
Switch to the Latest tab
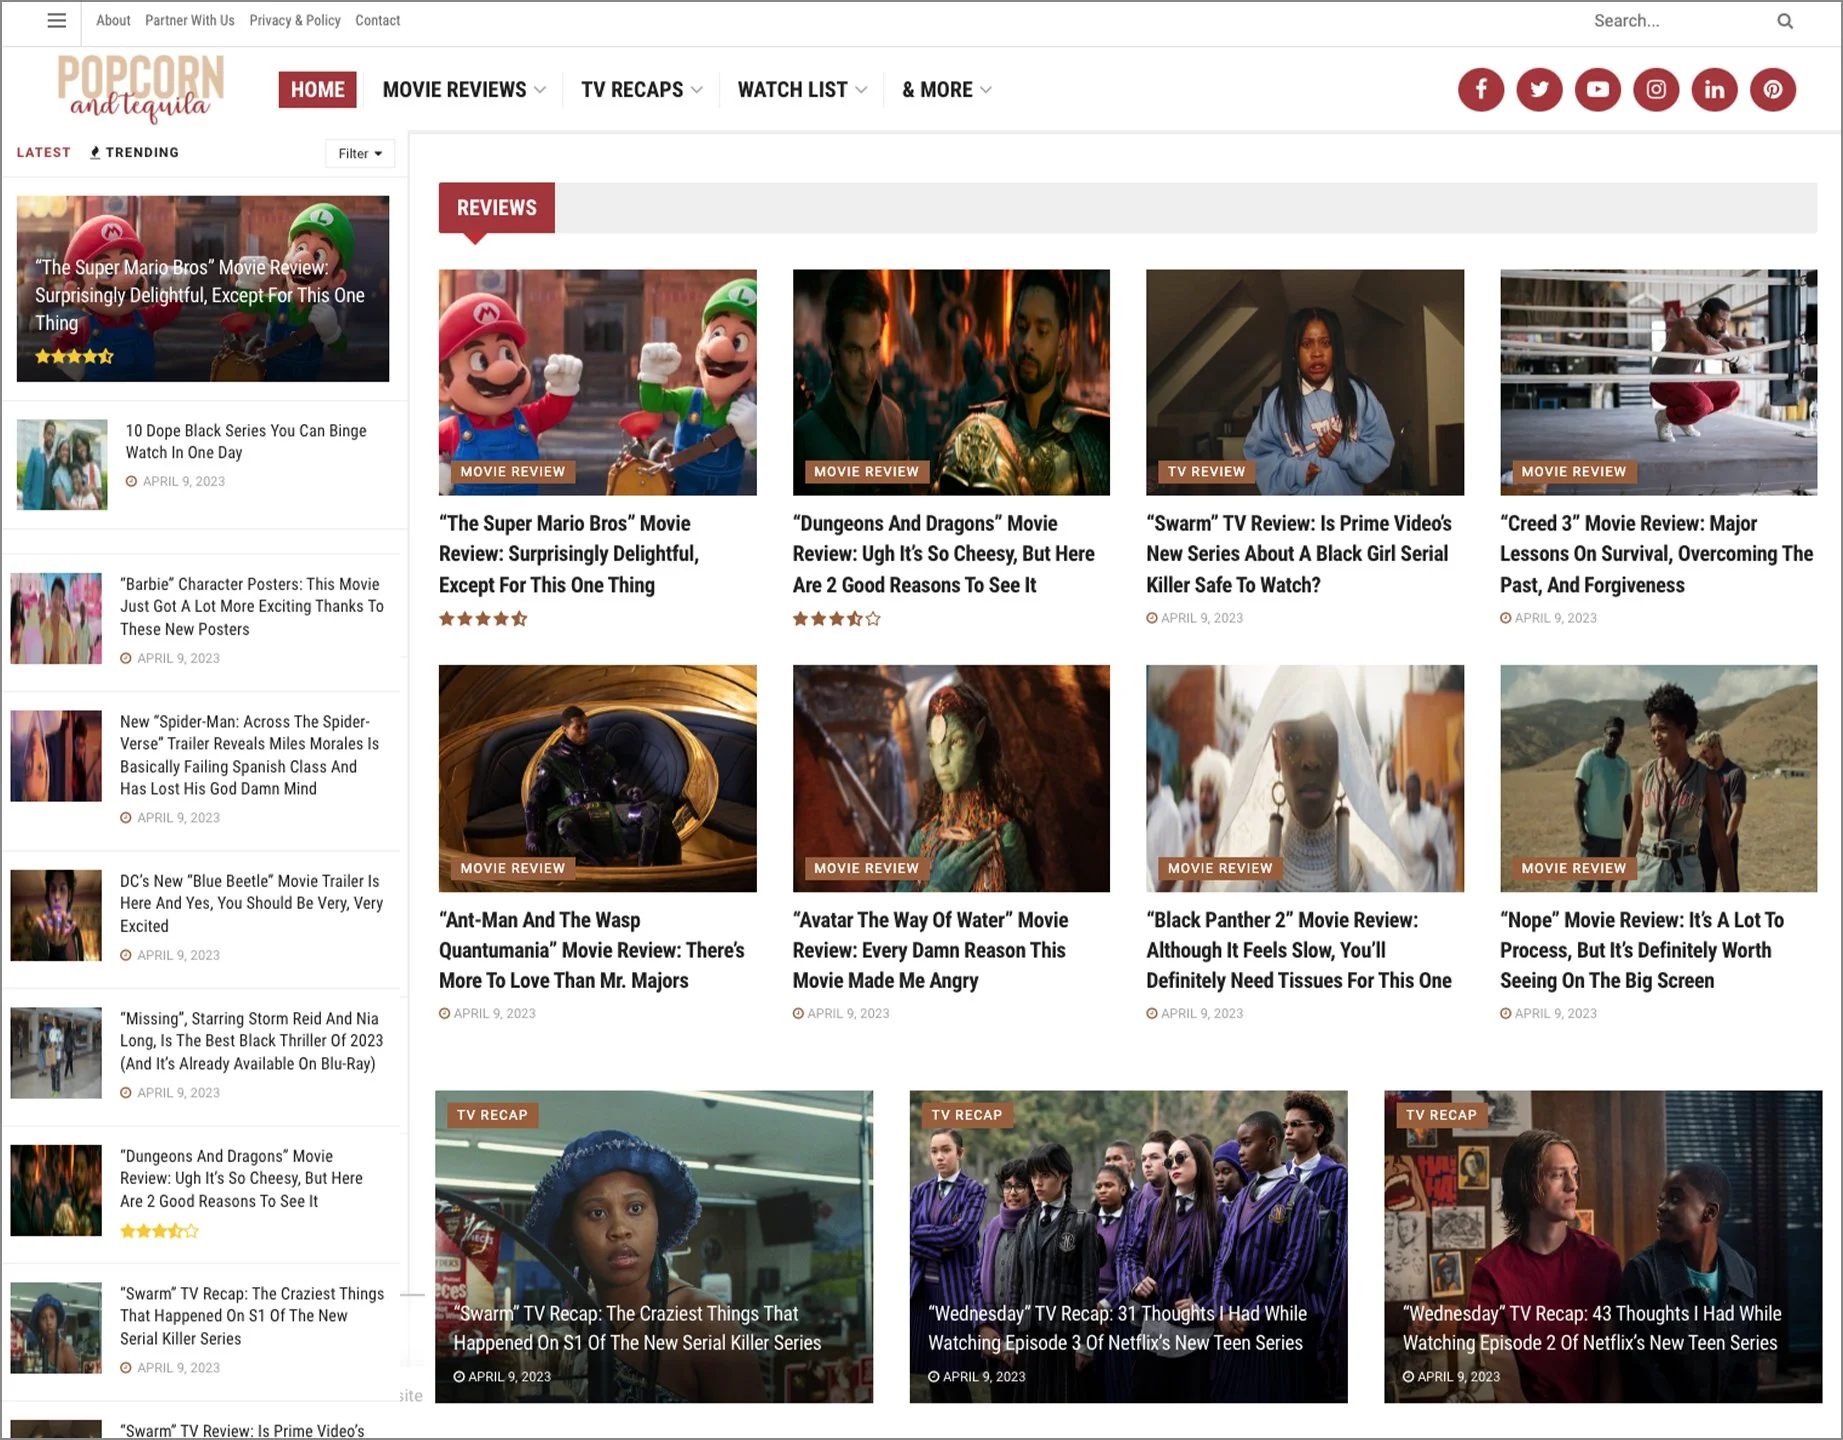pos(44,152)
